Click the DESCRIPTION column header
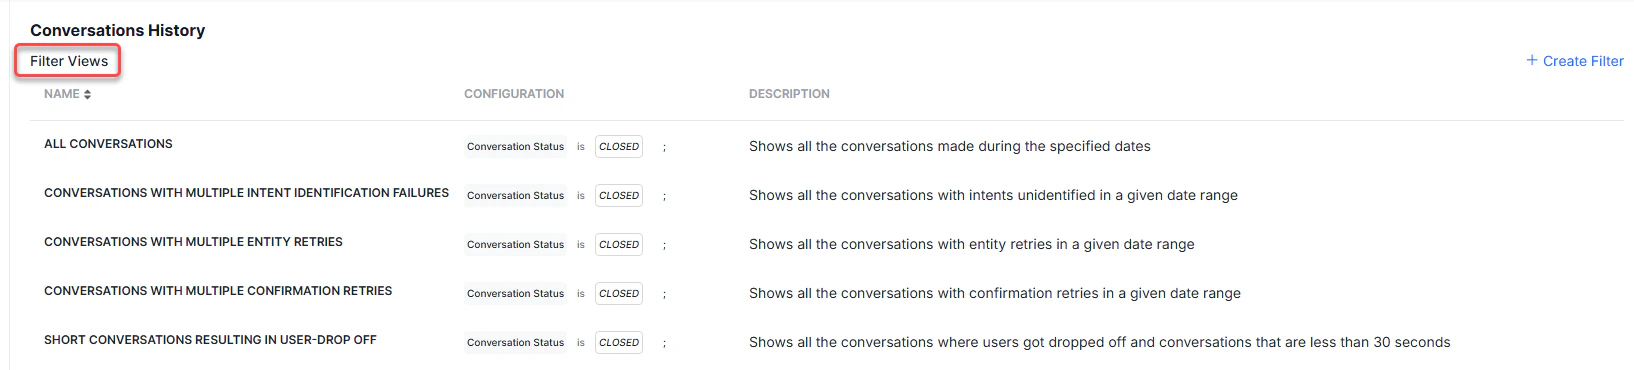Screen dimensions: 1634x370 click(x=789, y=94)
